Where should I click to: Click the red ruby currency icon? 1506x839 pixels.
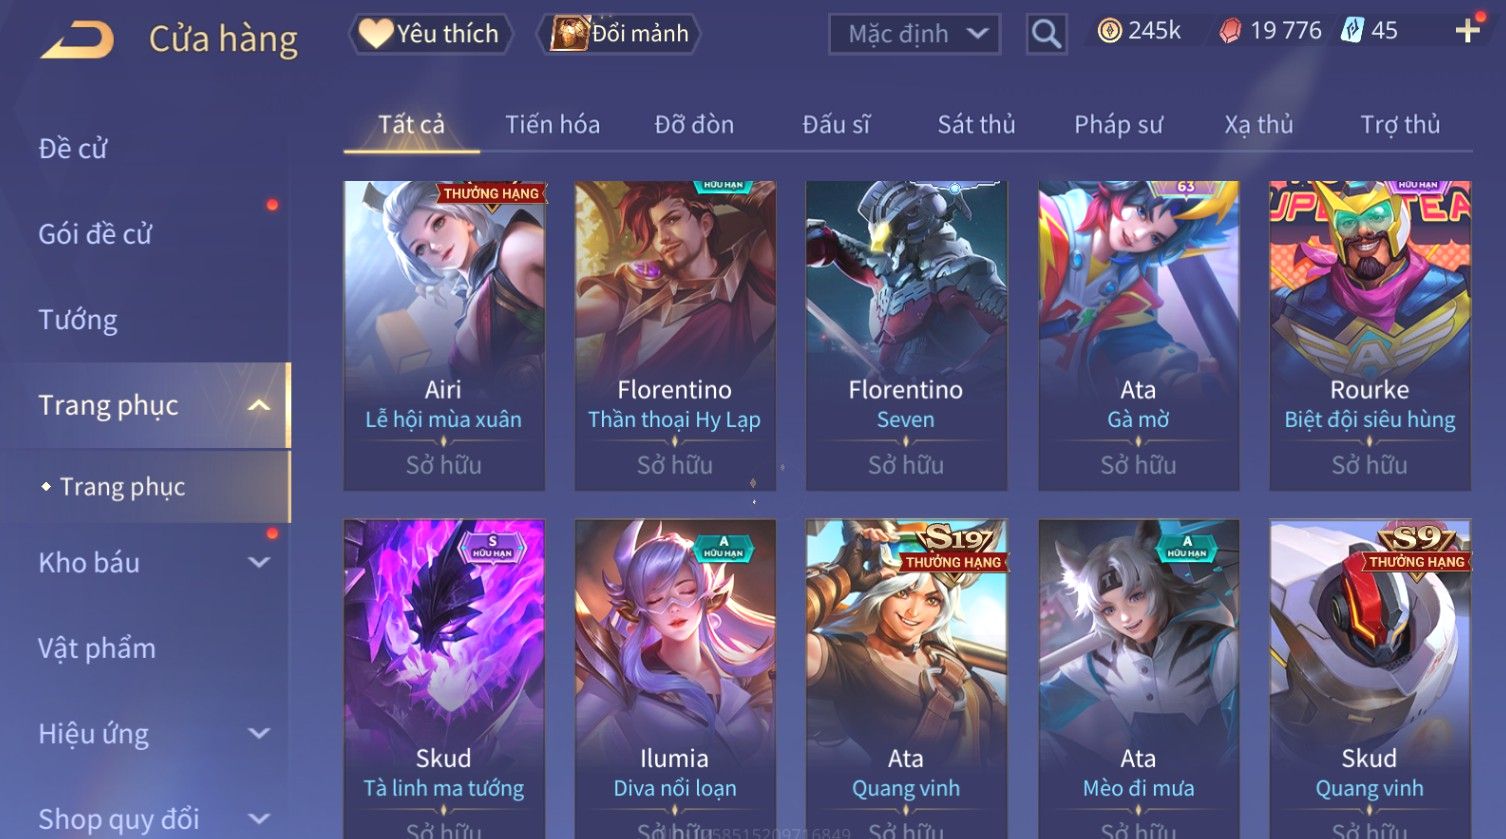1230,31
